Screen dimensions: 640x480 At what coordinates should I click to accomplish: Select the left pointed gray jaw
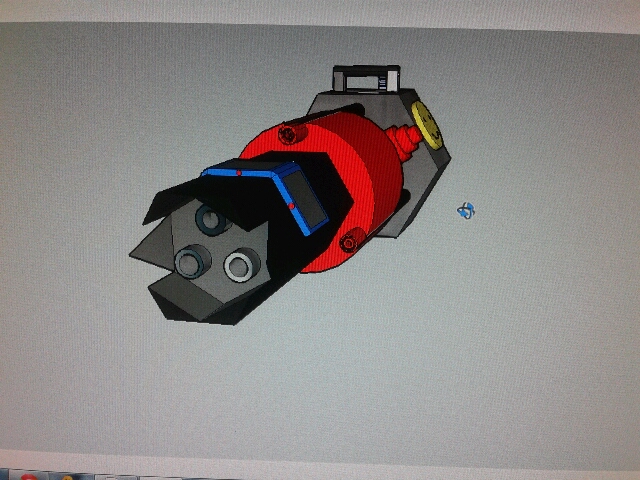coord(153,243)
